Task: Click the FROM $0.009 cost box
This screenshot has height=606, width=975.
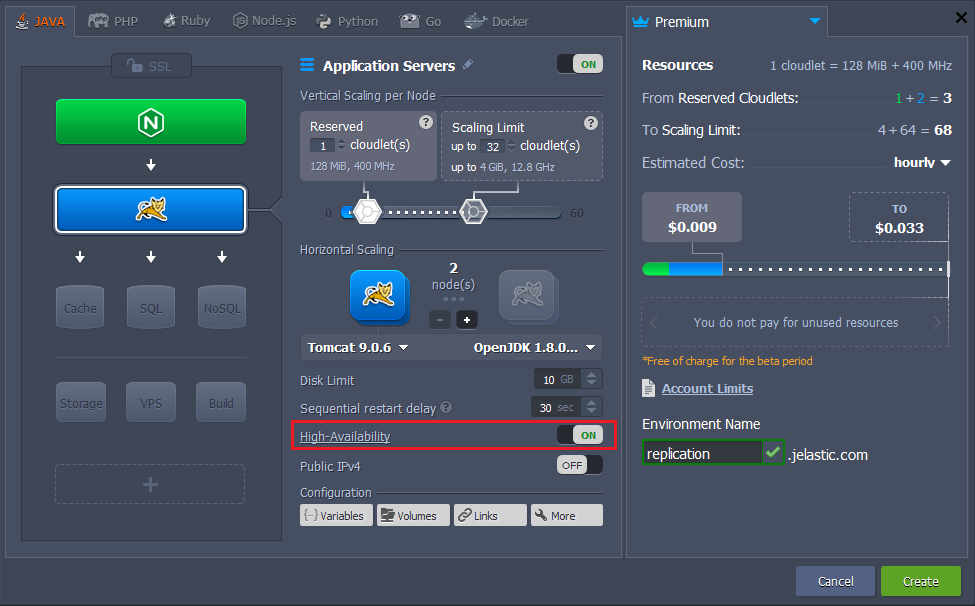Action: click(x=692, y=217)
